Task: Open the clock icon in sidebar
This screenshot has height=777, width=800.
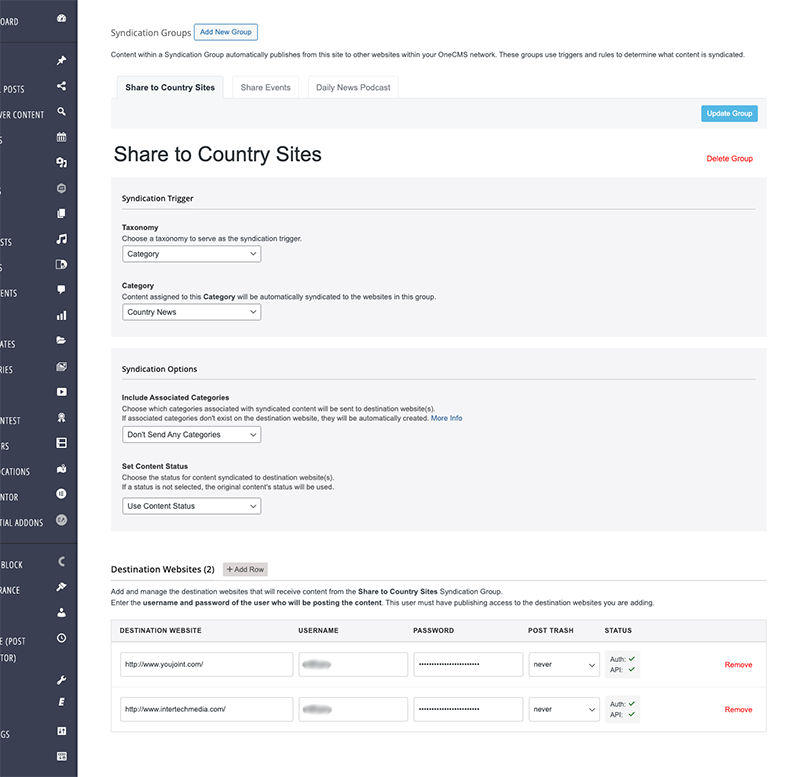Action: click(61, 638)
